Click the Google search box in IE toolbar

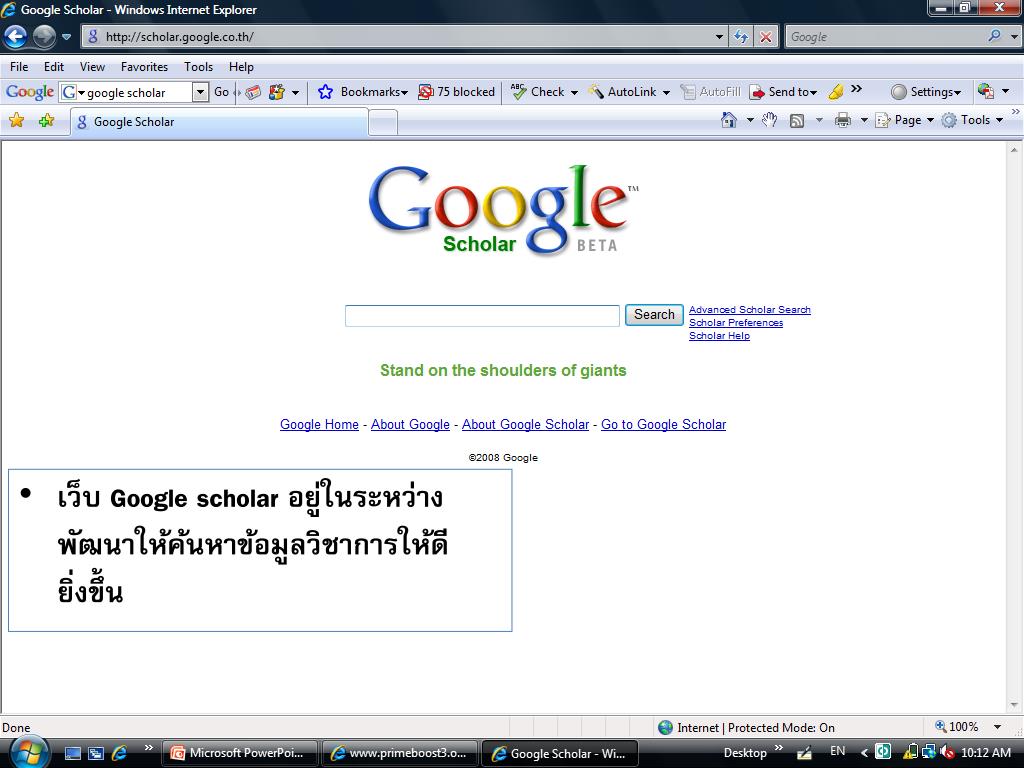pos(885,37)
